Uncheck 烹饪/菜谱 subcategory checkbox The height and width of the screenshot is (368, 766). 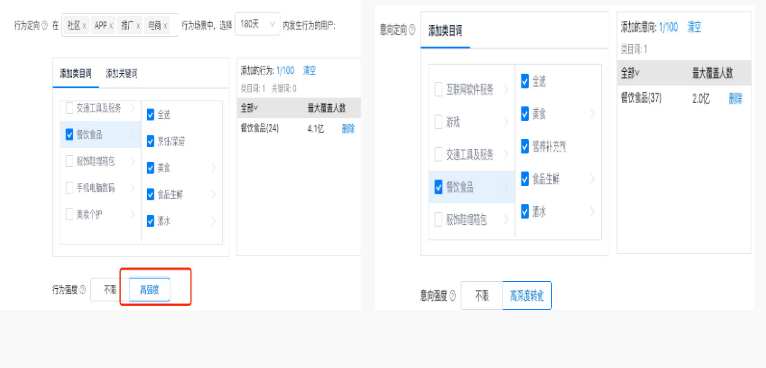click(150, 141)
